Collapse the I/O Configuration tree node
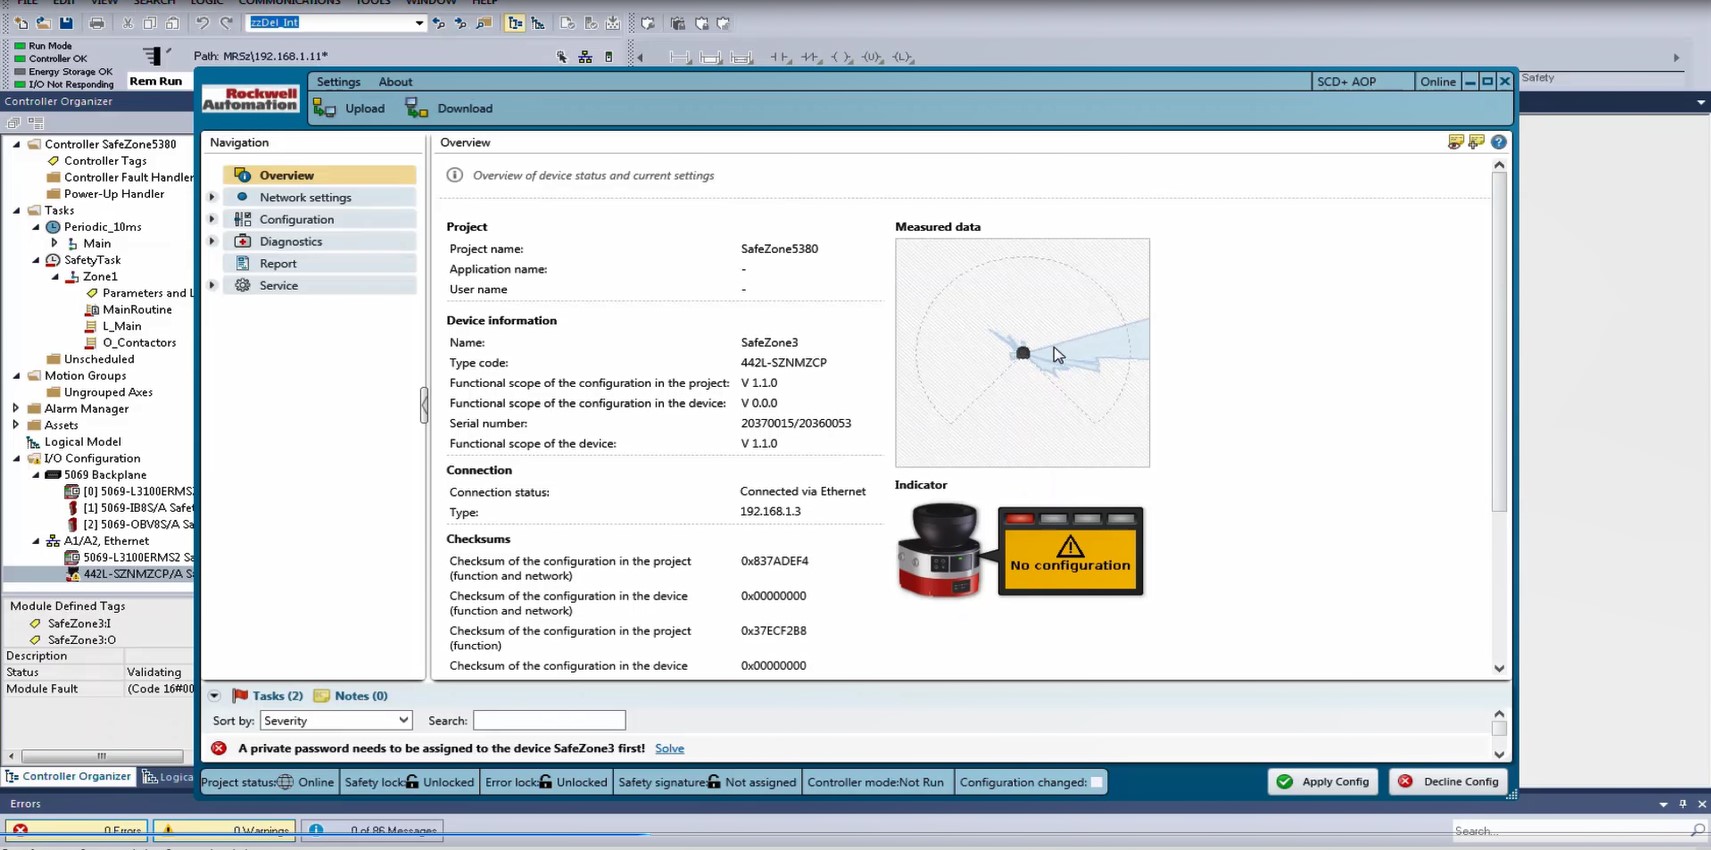The image size is (1711, 850). point(16,458)
